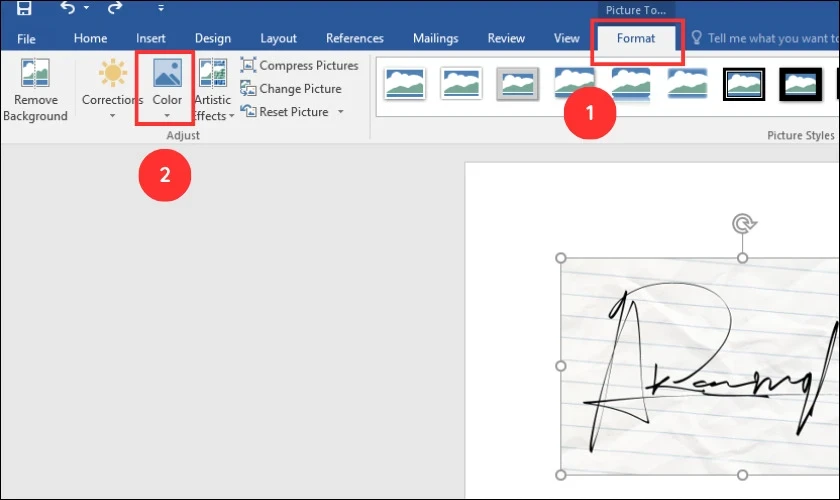Viewport: 840px width, 500px height.
Task: Open the File menu tab
Action: (x=26, y=39)
